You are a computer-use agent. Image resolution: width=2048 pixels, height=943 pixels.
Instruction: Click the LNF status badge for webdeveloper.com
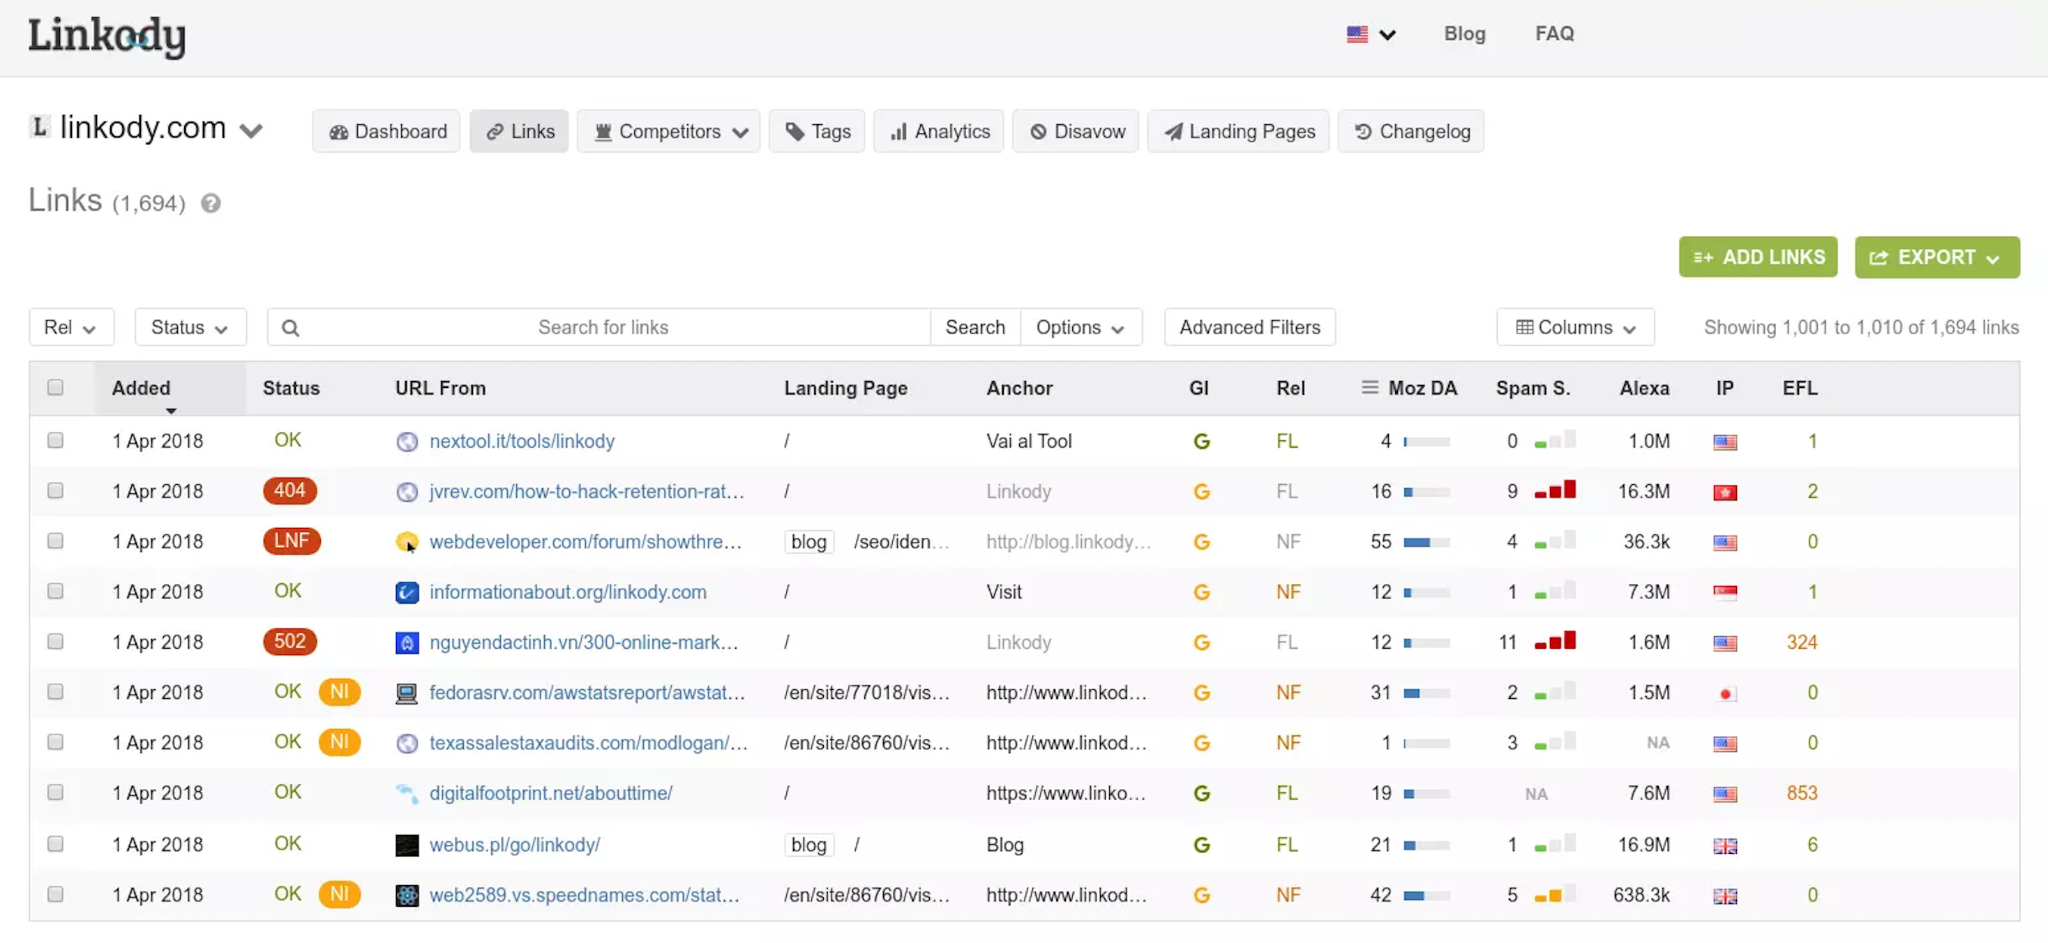(291, 541)
